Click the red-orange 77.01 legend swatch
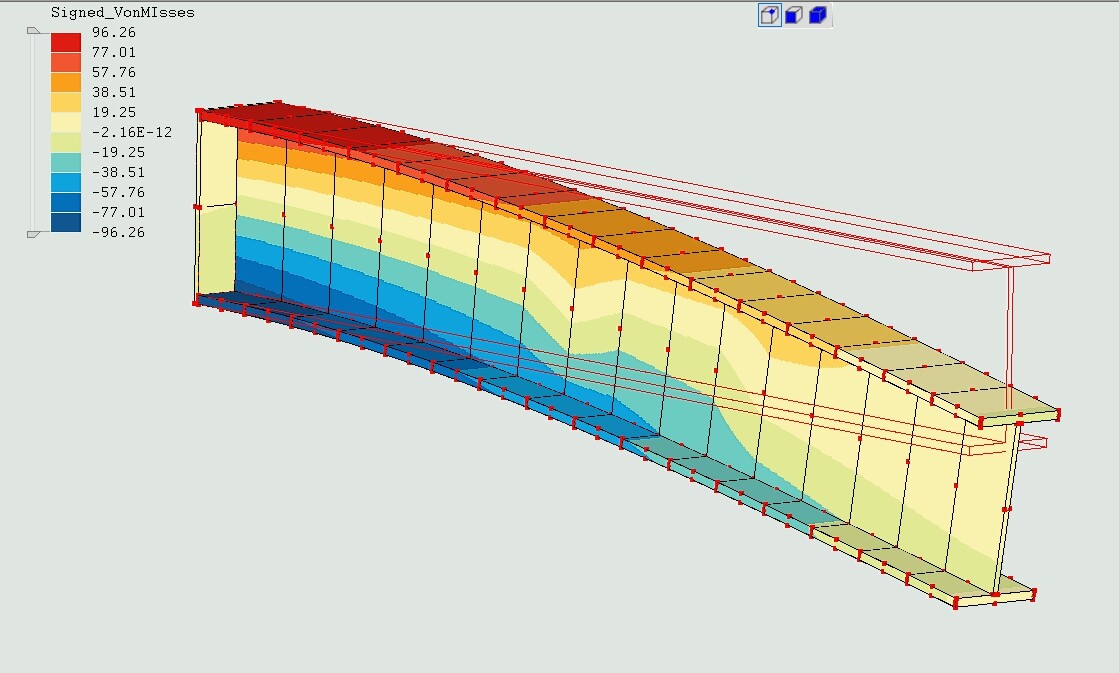1119x673 pixels. tap(66, 62)
